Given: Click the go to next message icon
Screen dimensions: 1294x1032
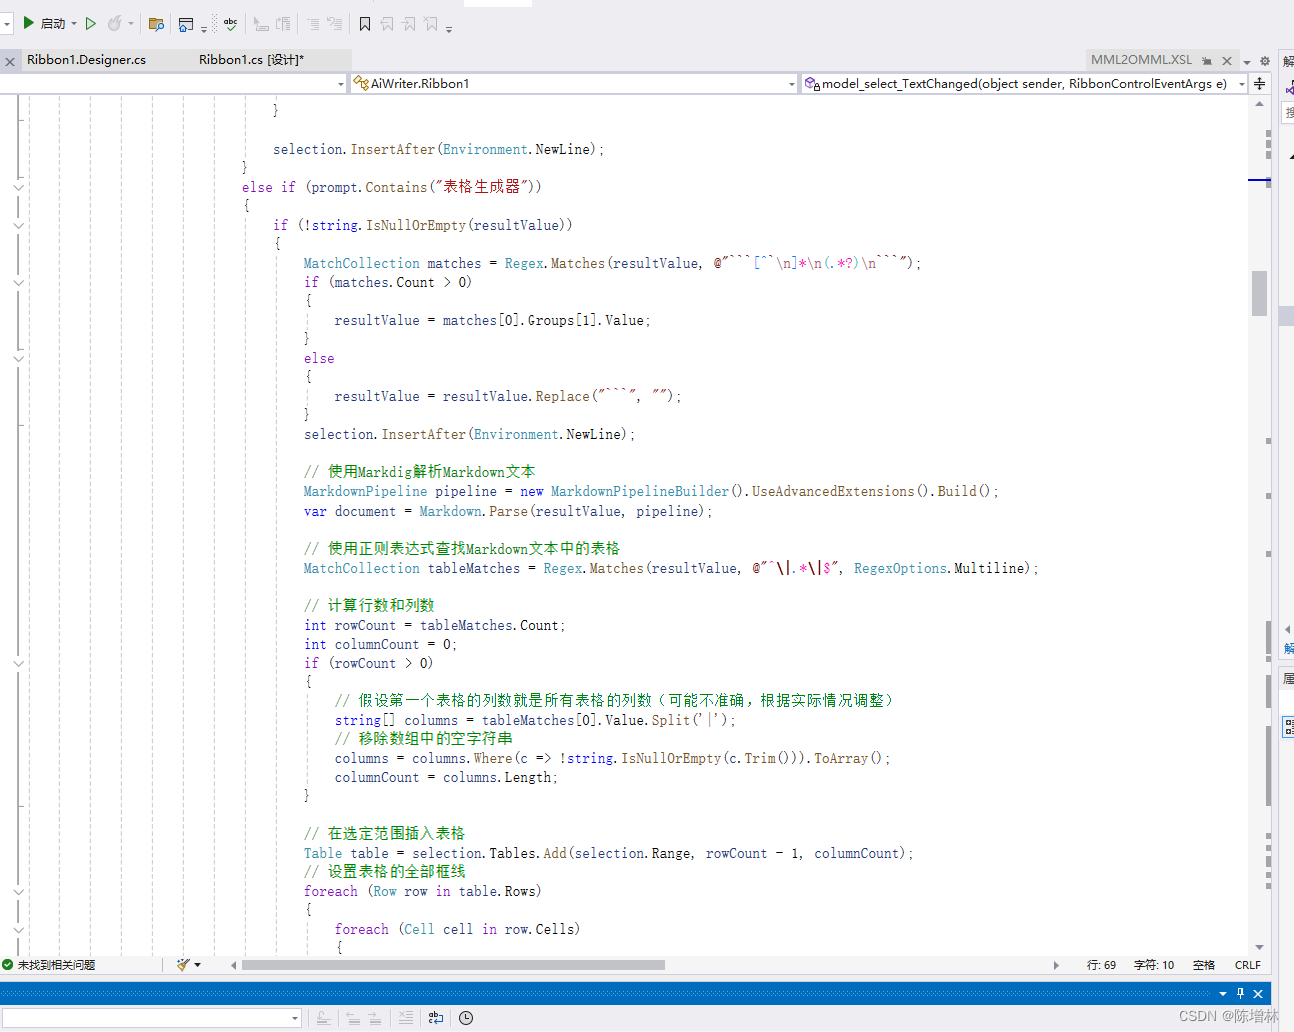Looking at the screenshot, I should [x=375, y=1018].
